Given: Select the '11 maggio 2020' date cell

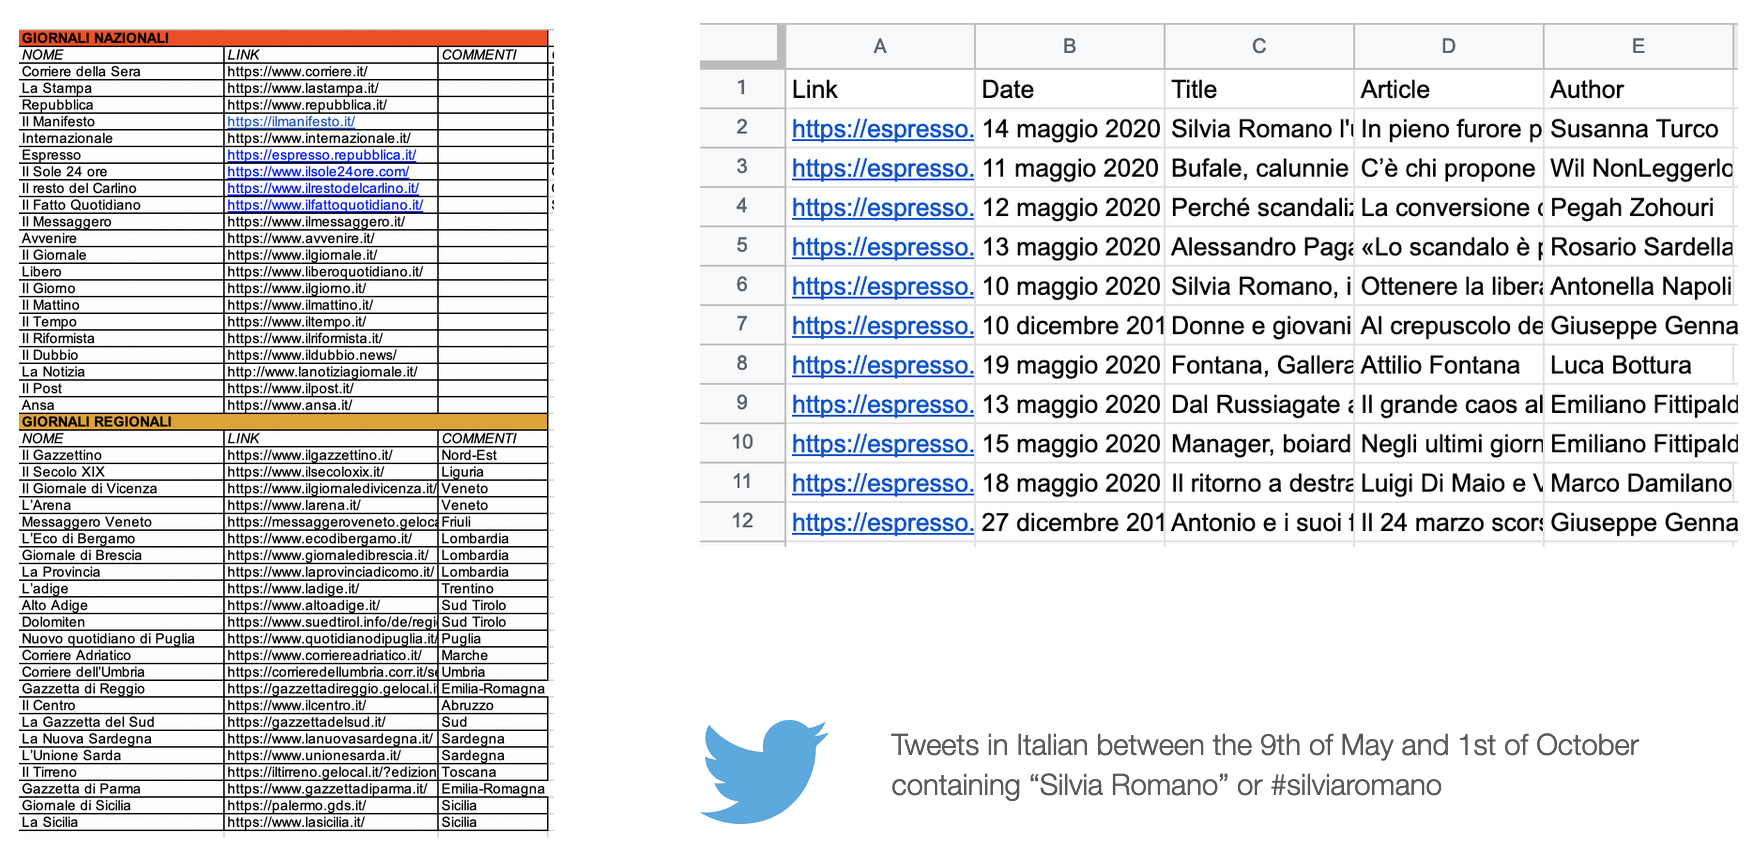Looking at the screenshot, I should click(x=1070, y=168).
